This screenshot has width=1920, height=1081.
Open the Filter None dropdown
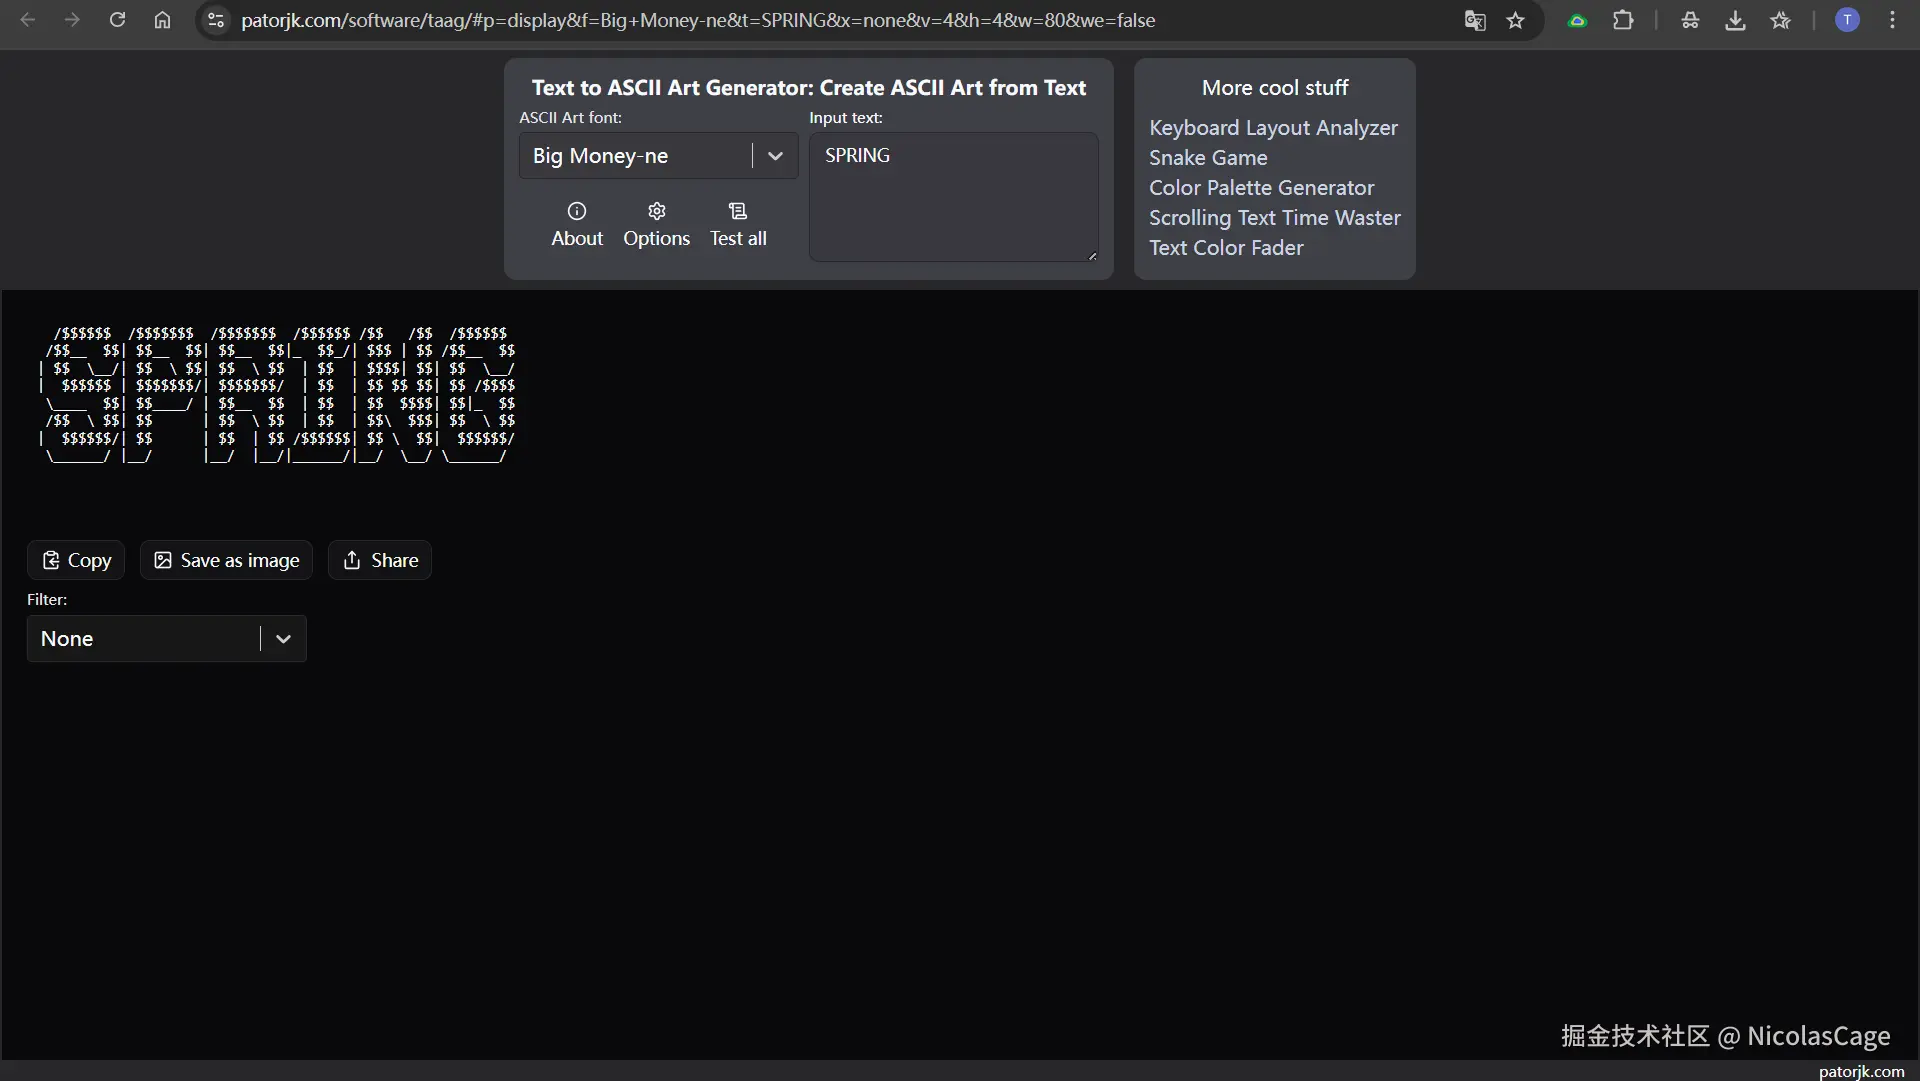click(166, 639)
